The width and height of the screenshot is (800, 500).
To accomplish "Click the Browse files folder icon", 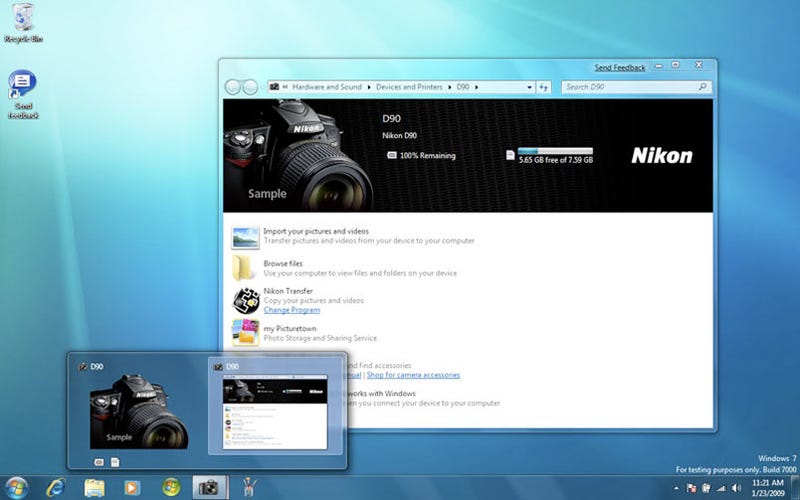I will [243, 268].
